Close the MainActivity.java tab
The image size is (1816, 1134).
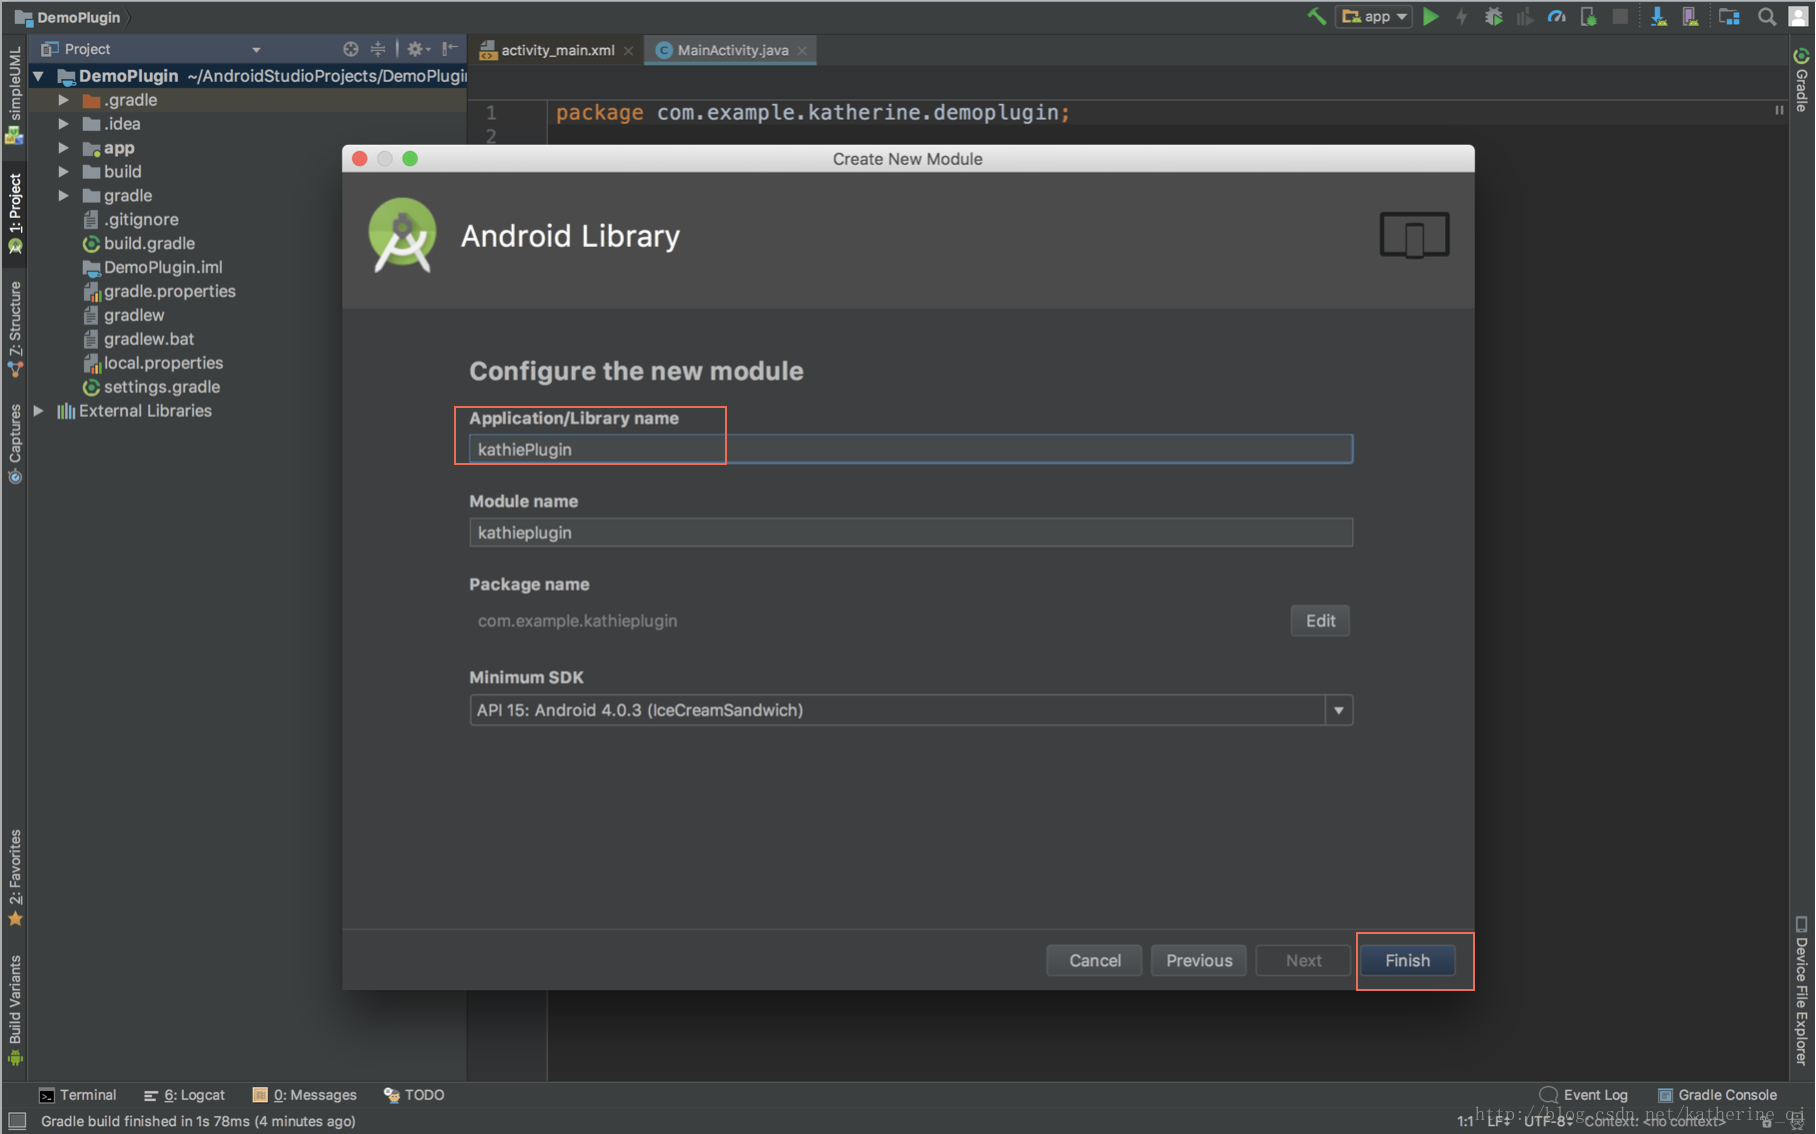pyautogui.click(x=803, y=50)
